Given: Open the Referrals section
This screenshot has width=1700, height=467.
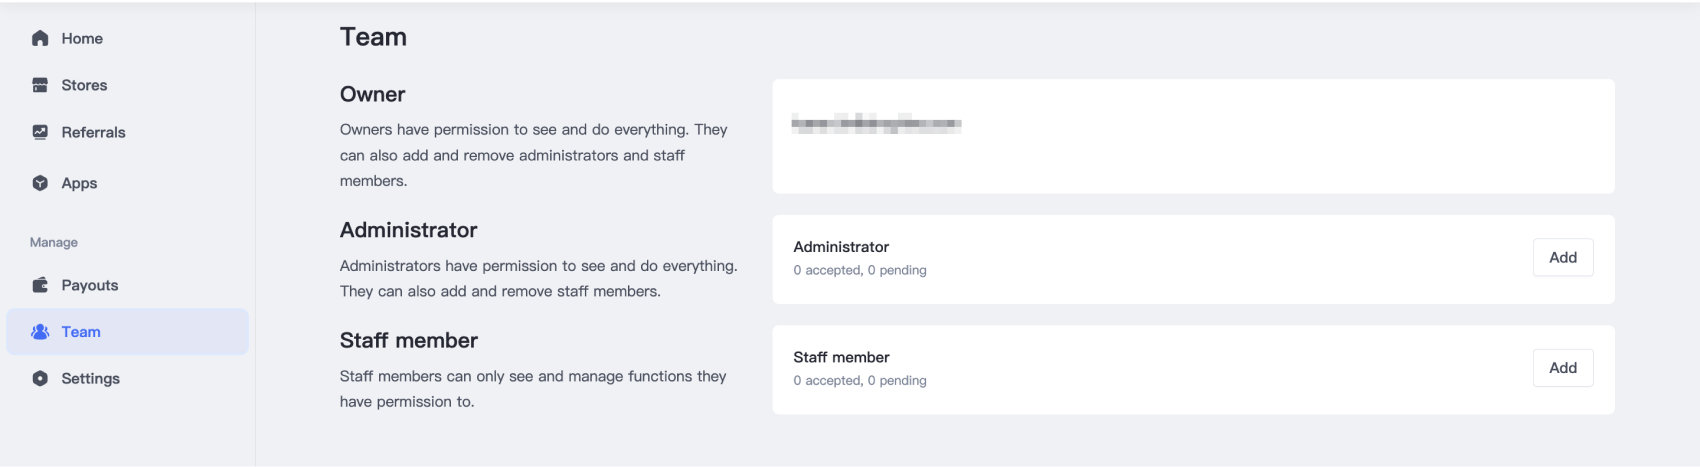Looking at the screenshot, I should click(93, 132).
